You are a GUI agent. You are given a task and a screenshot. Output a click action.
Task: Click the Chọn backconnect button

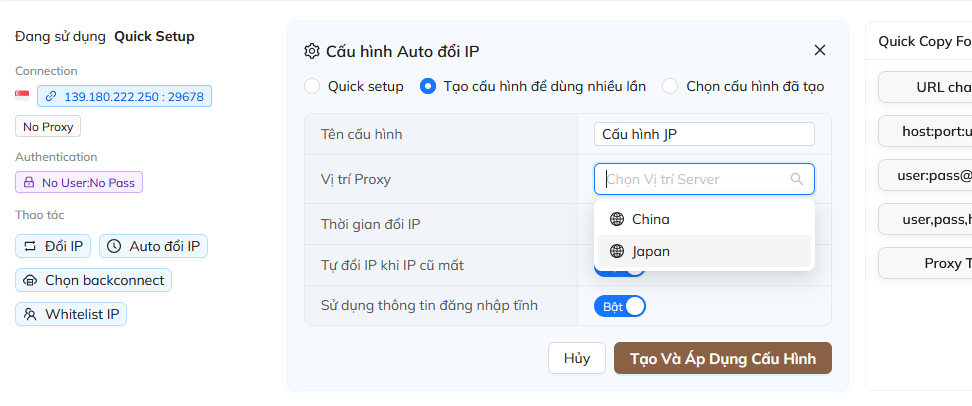[93, 280]
